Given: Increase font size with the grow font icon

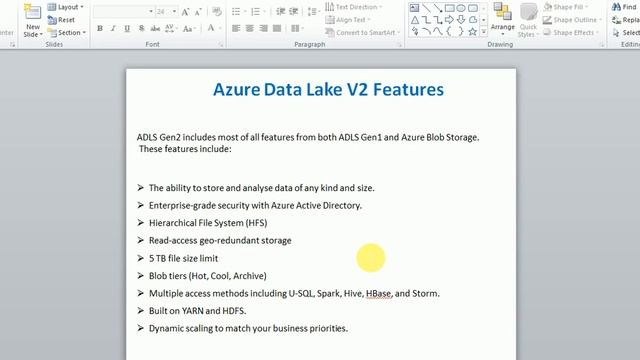Looking at the screenshot, I should [185, 12].
